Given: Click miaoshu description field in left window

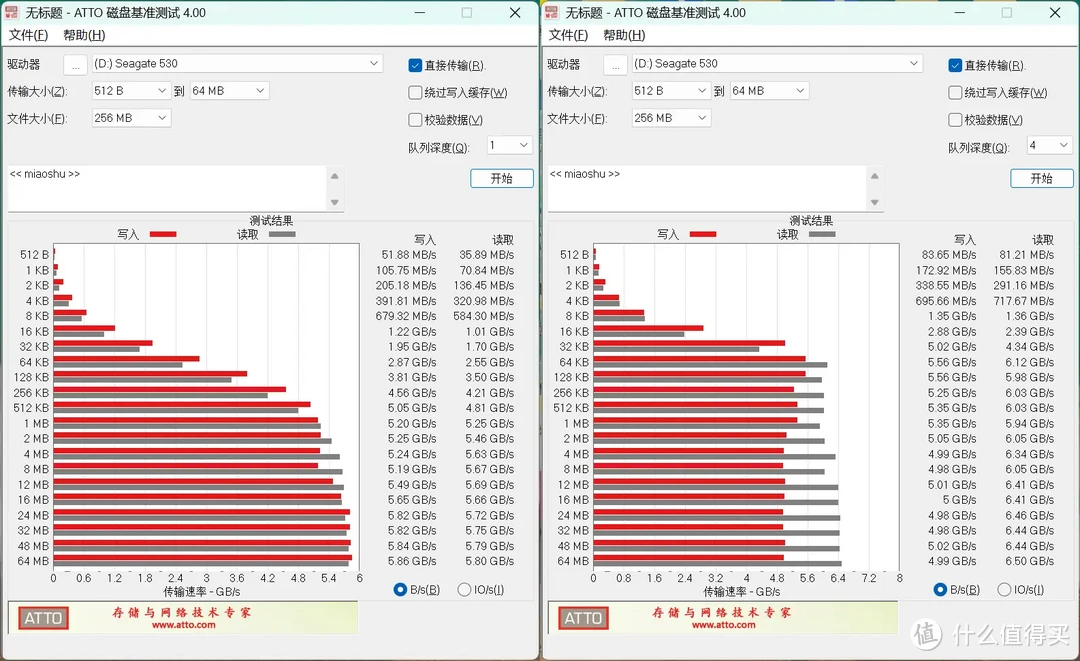Looking at the screenshot, I should pos(167,189).
